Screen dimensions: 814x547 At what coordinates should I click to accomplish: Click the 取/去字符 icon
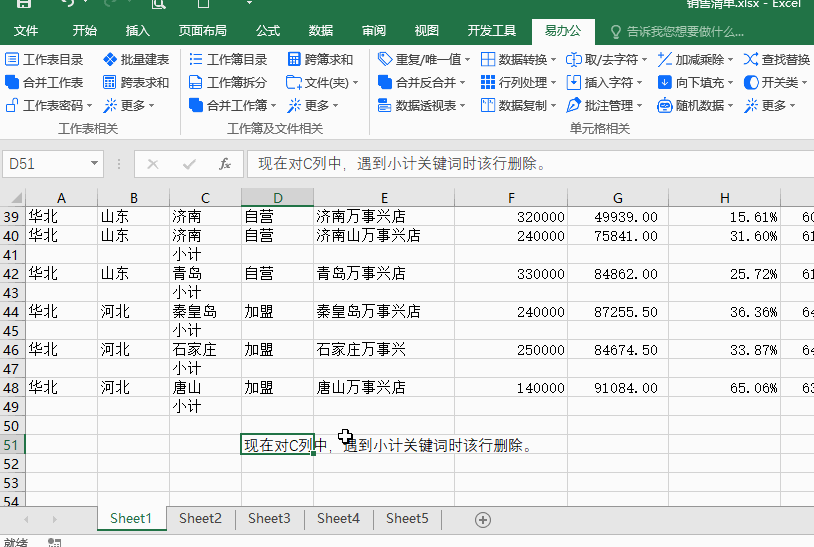tap(574, 59)
